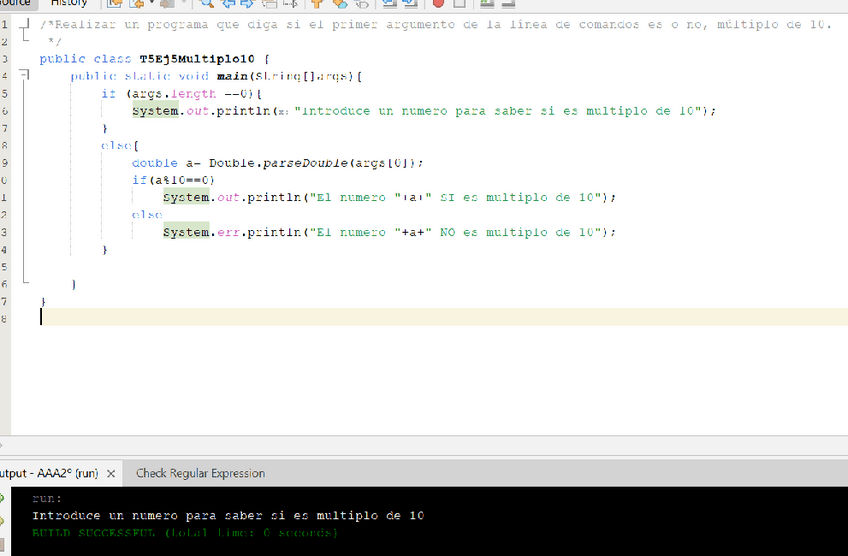Re-run the program from the output sidebar
Screen dimensions: 848x556
point(4,497)
